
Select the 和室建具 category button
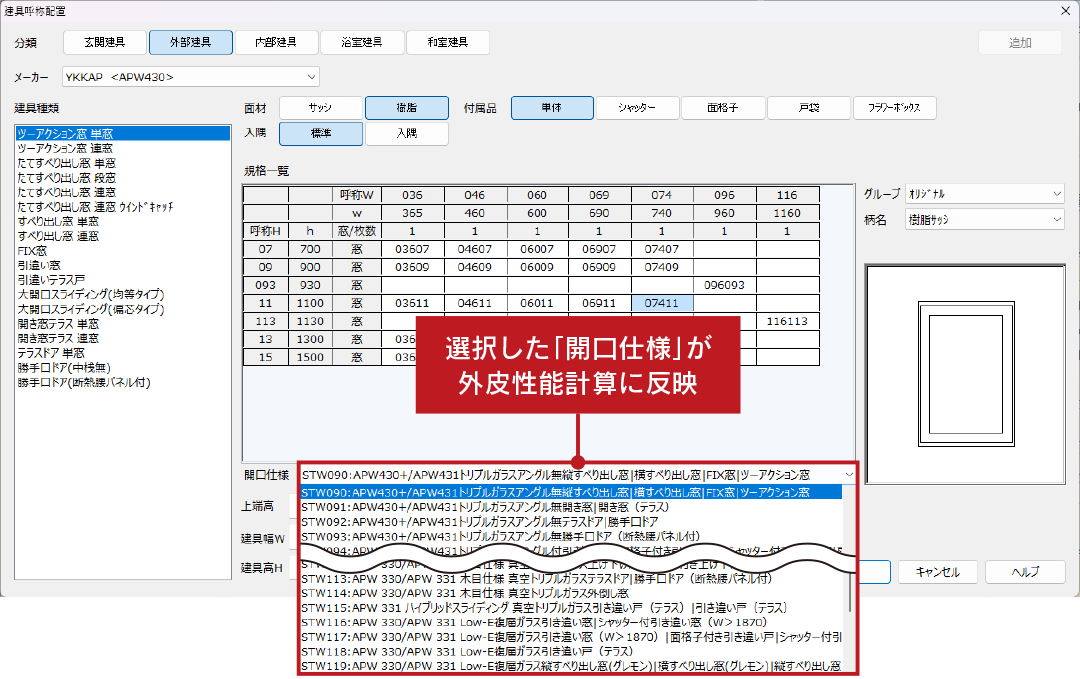point(448,42)
